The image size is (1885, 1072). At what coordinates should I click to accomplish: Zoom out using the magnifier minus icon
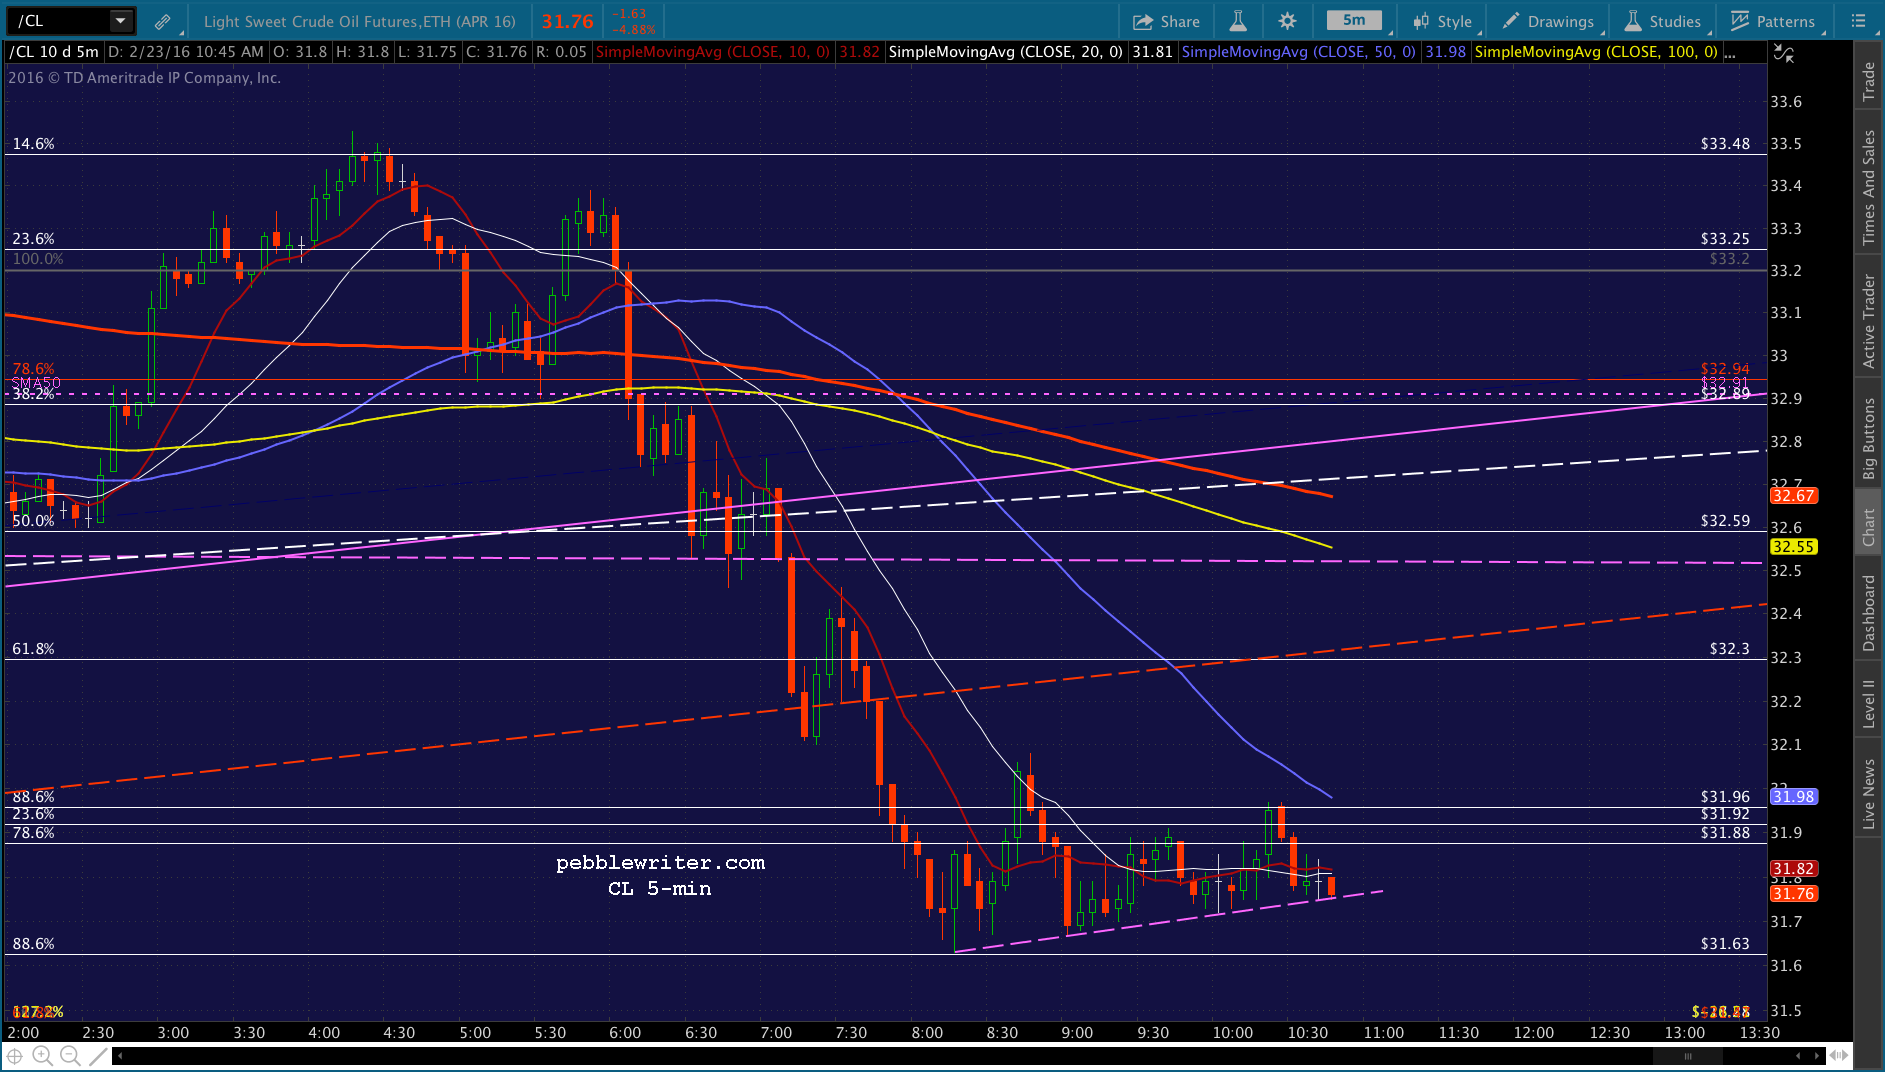click(x=70, y=1056)
